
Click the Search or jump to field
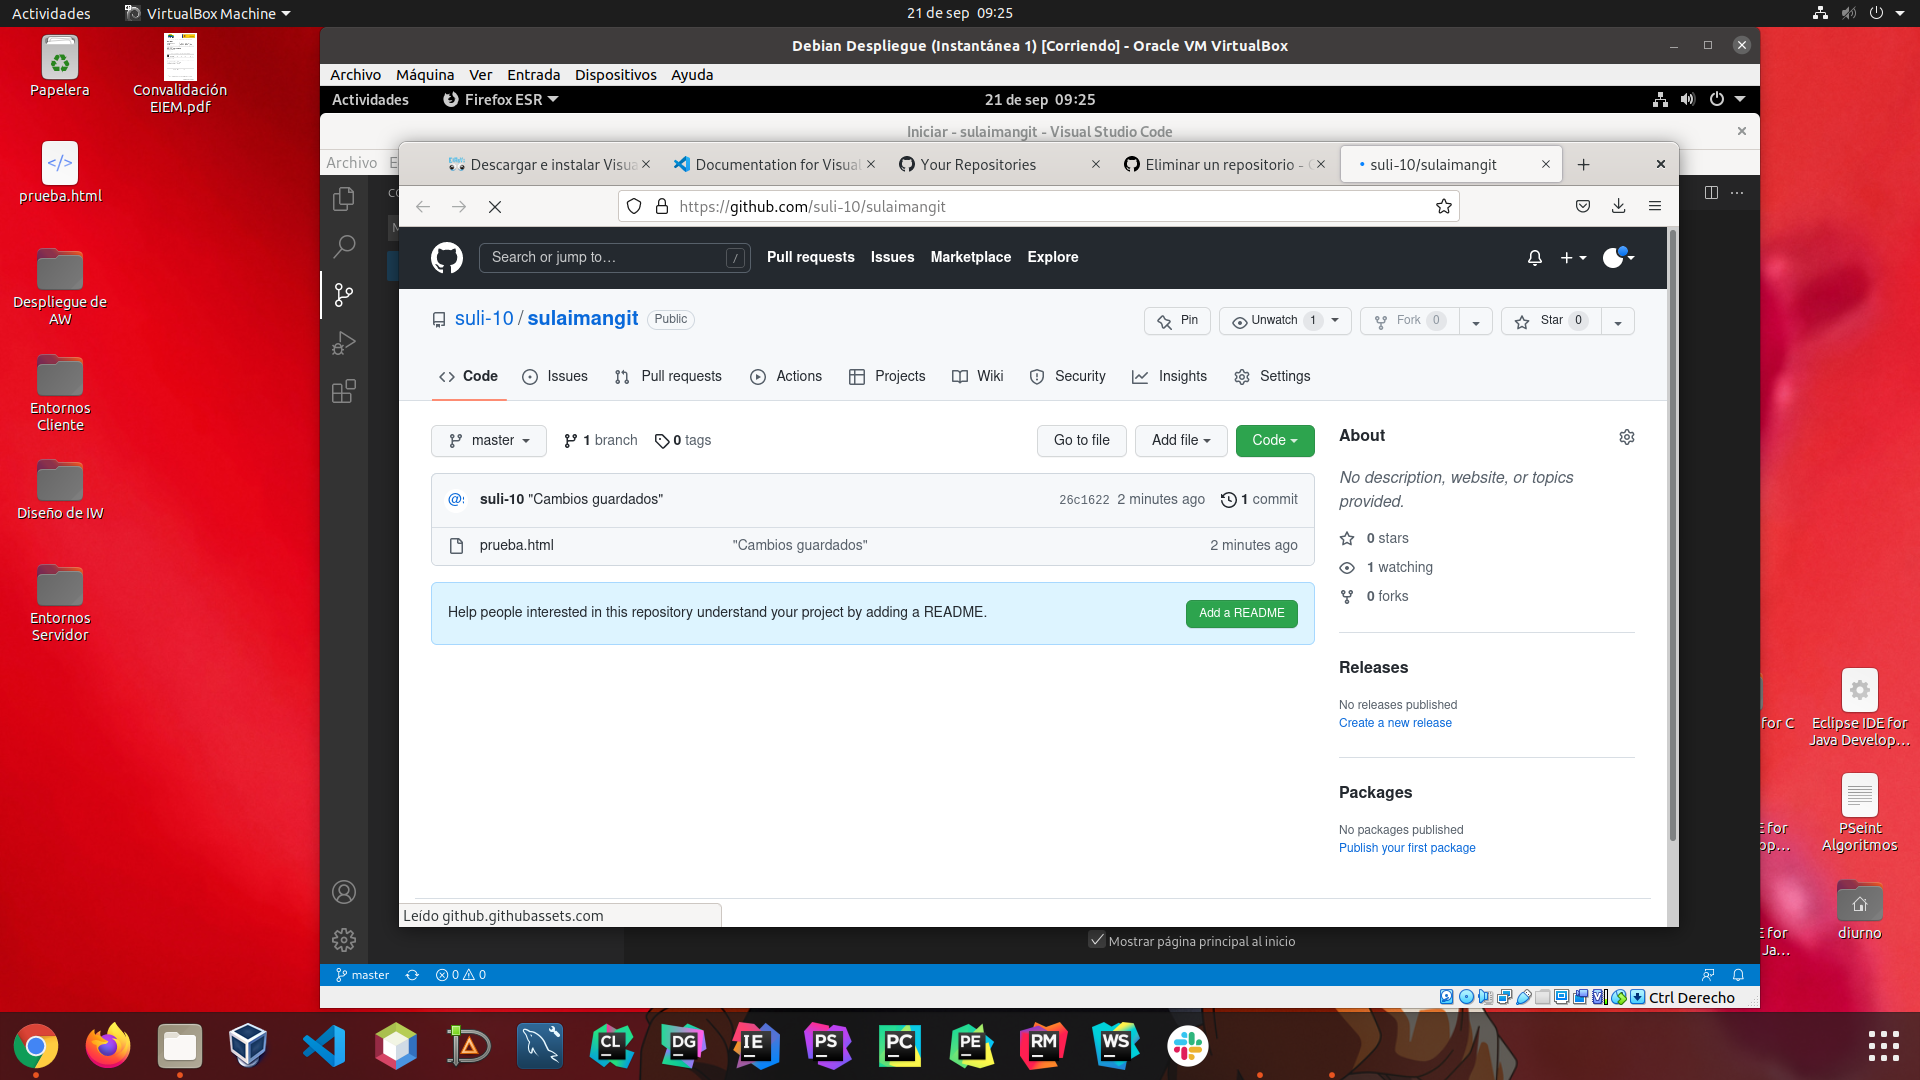(x=600, y=257)
